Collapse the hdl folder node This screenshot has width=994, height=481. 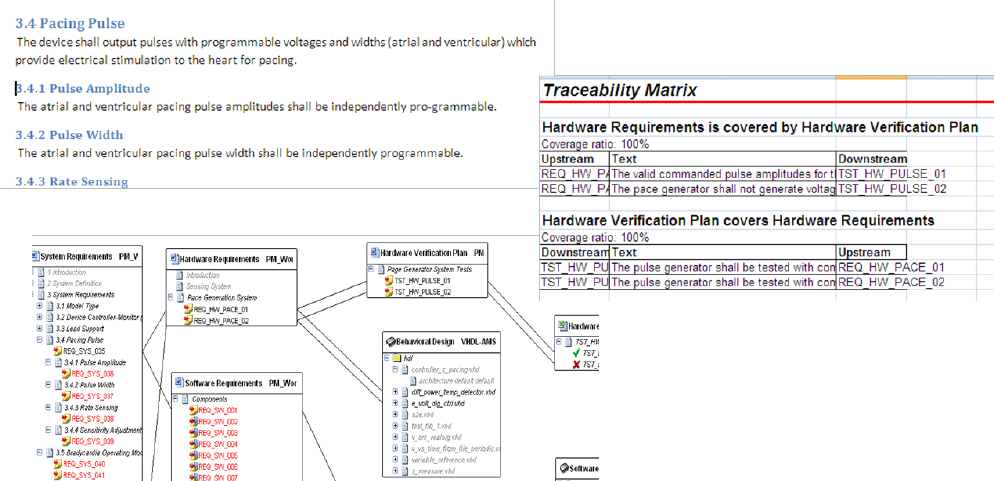387,358
